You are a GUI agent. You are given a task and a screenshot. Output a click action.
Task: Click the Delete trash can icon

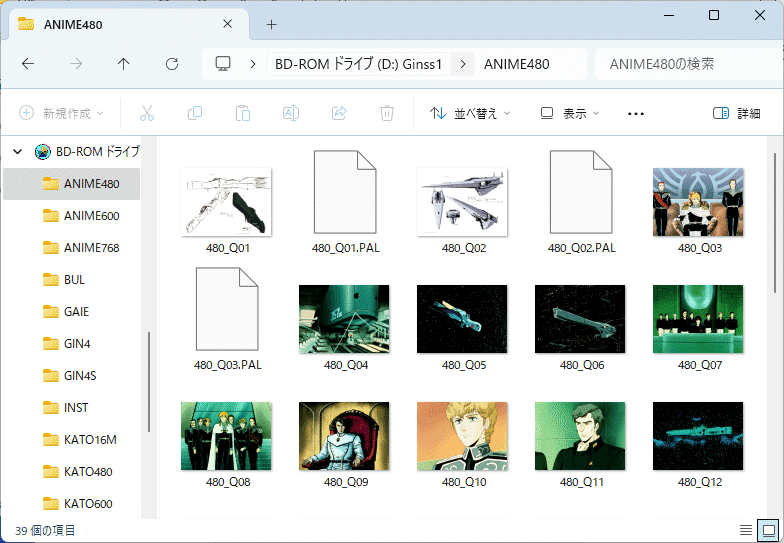coord(386,114)
